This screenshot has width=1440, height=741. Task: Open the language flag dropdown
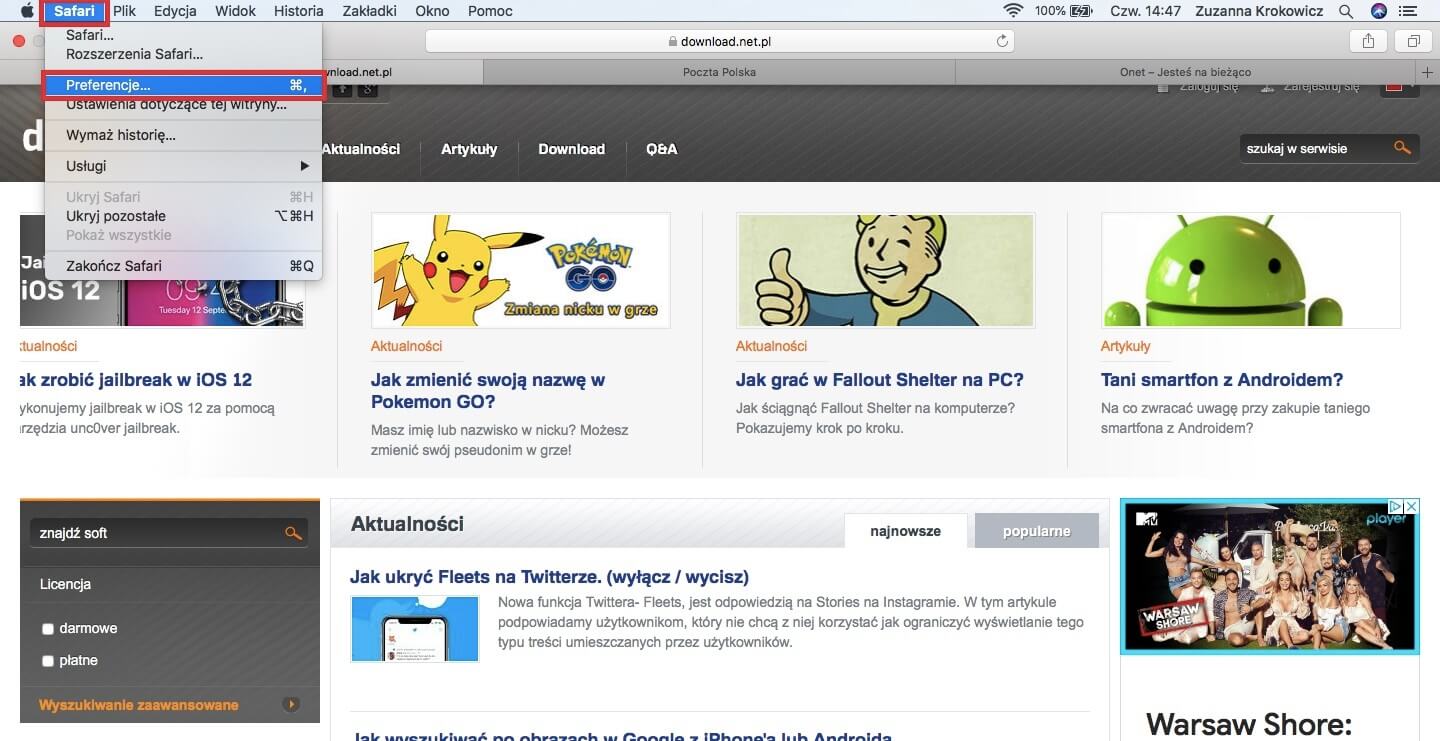click(1399, 86)
